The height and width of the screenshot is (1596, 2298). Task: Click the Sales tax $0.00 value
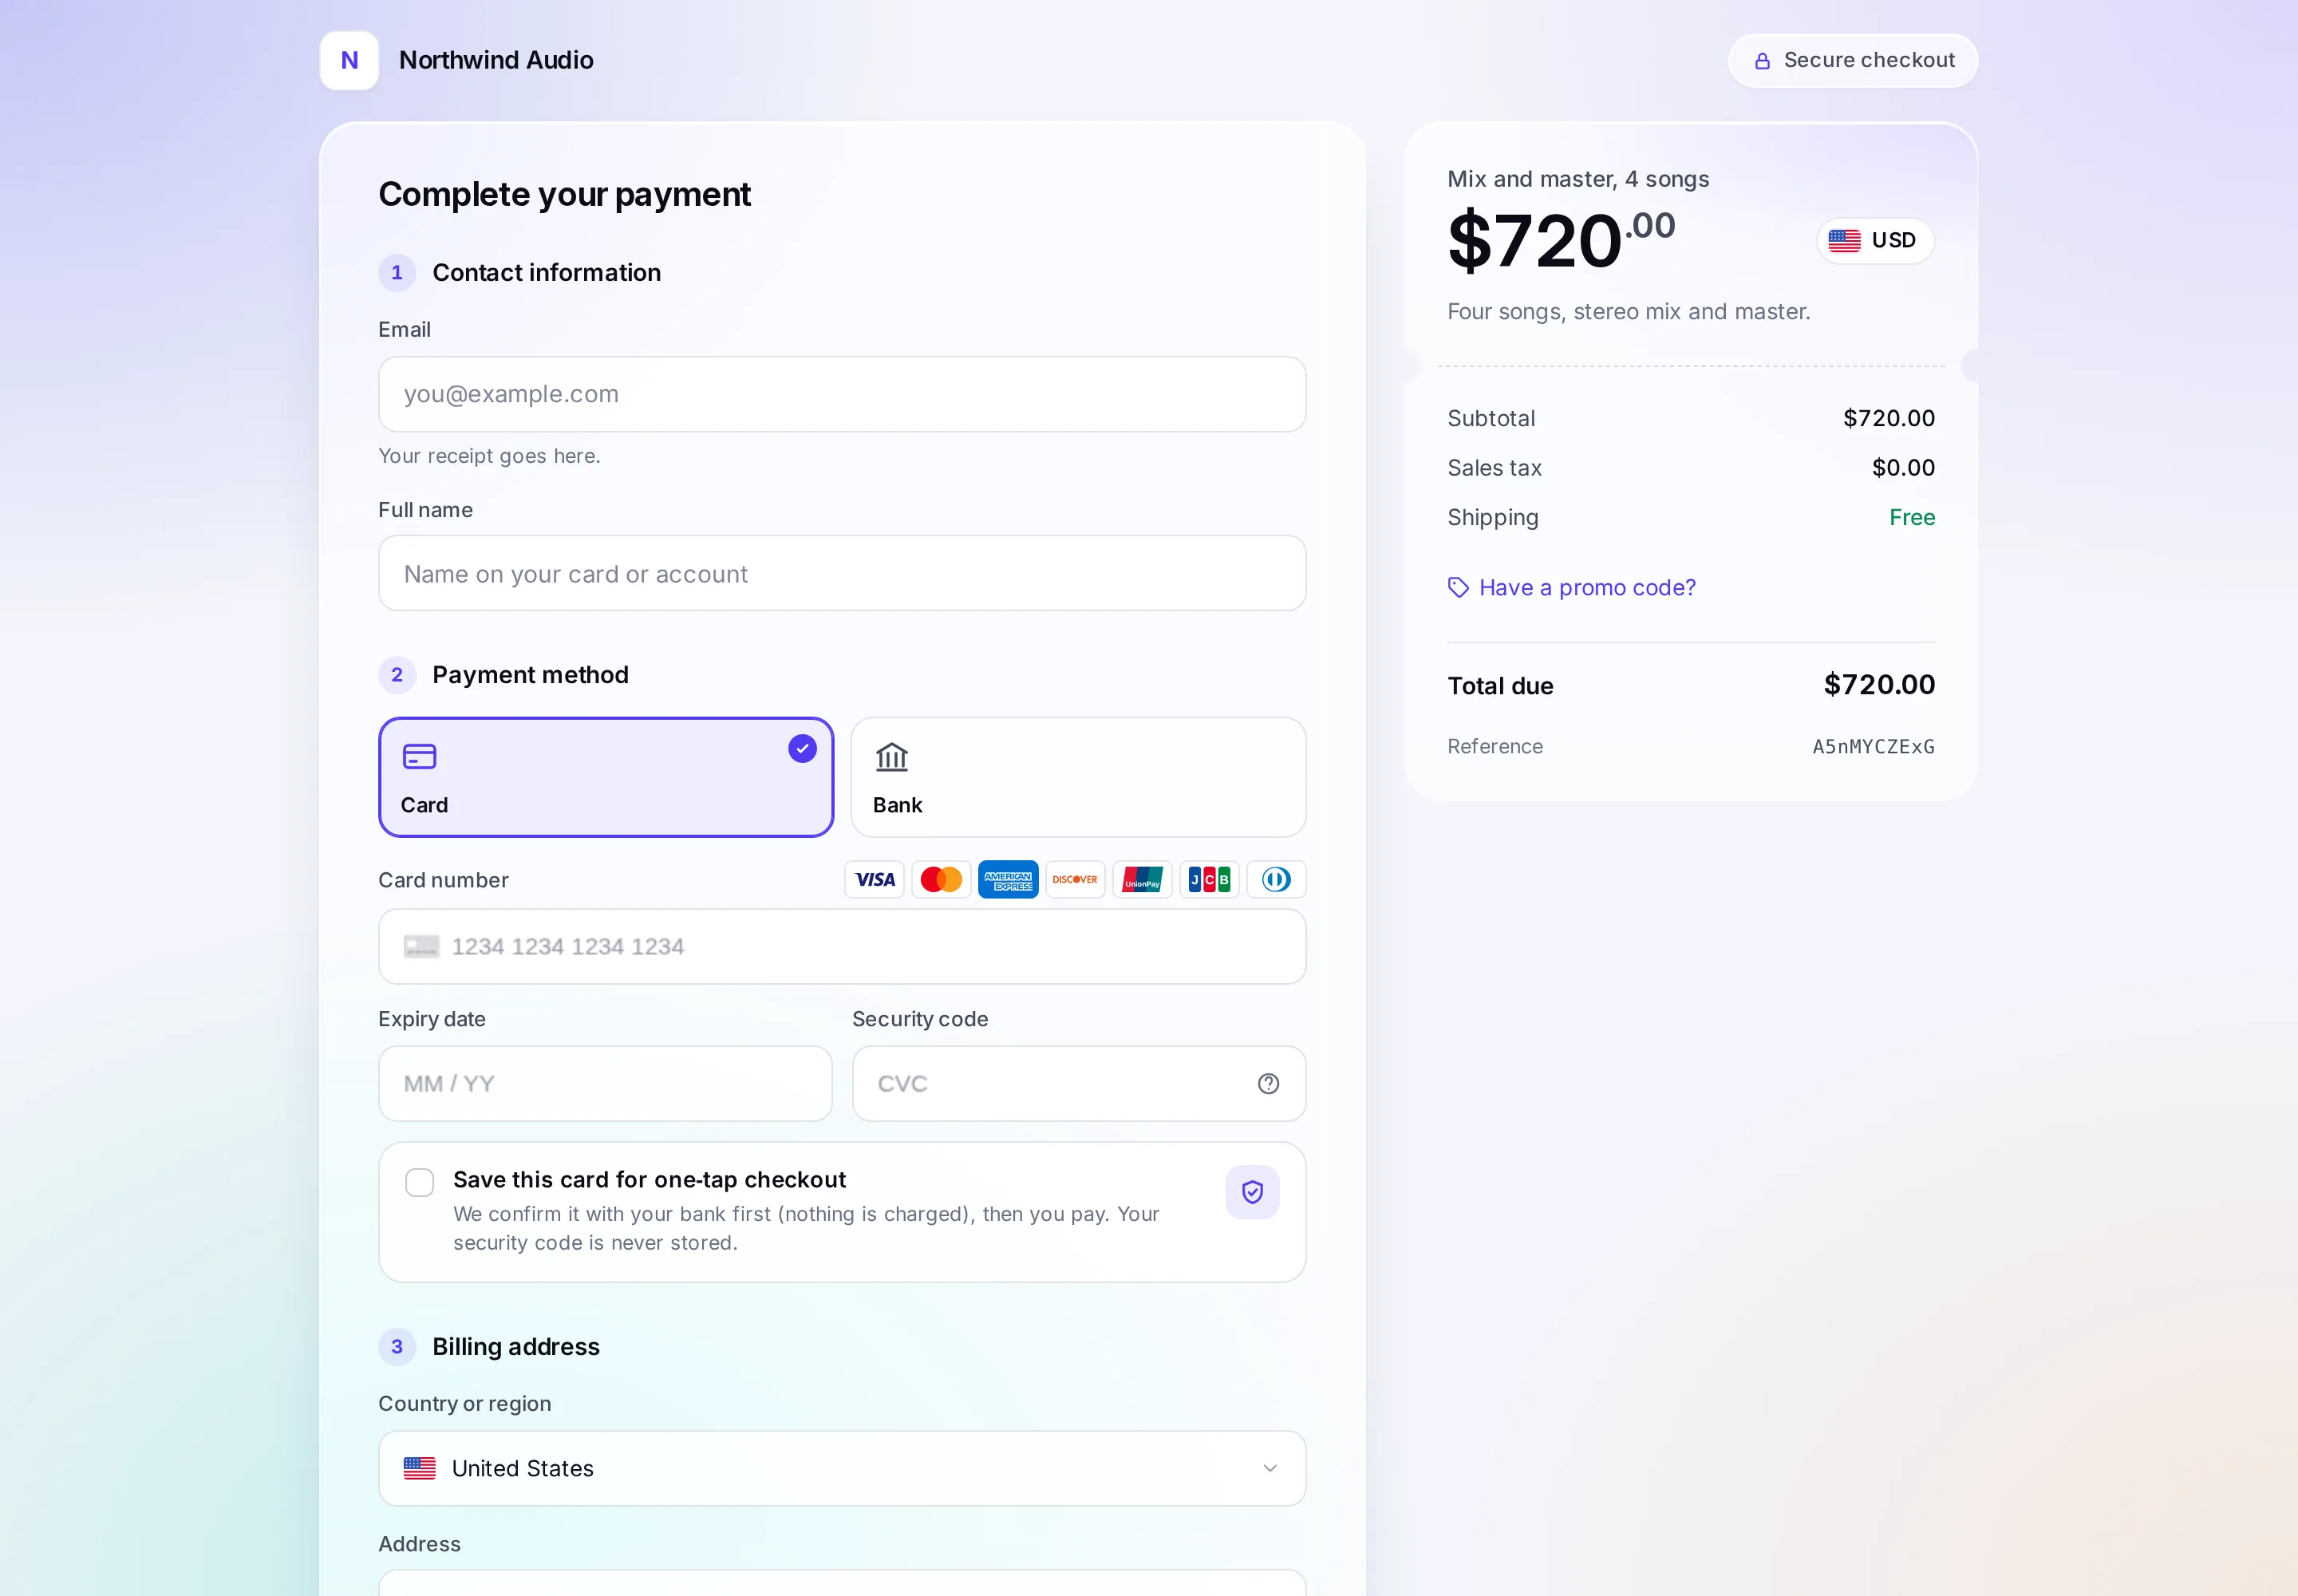pos(1903,468)
